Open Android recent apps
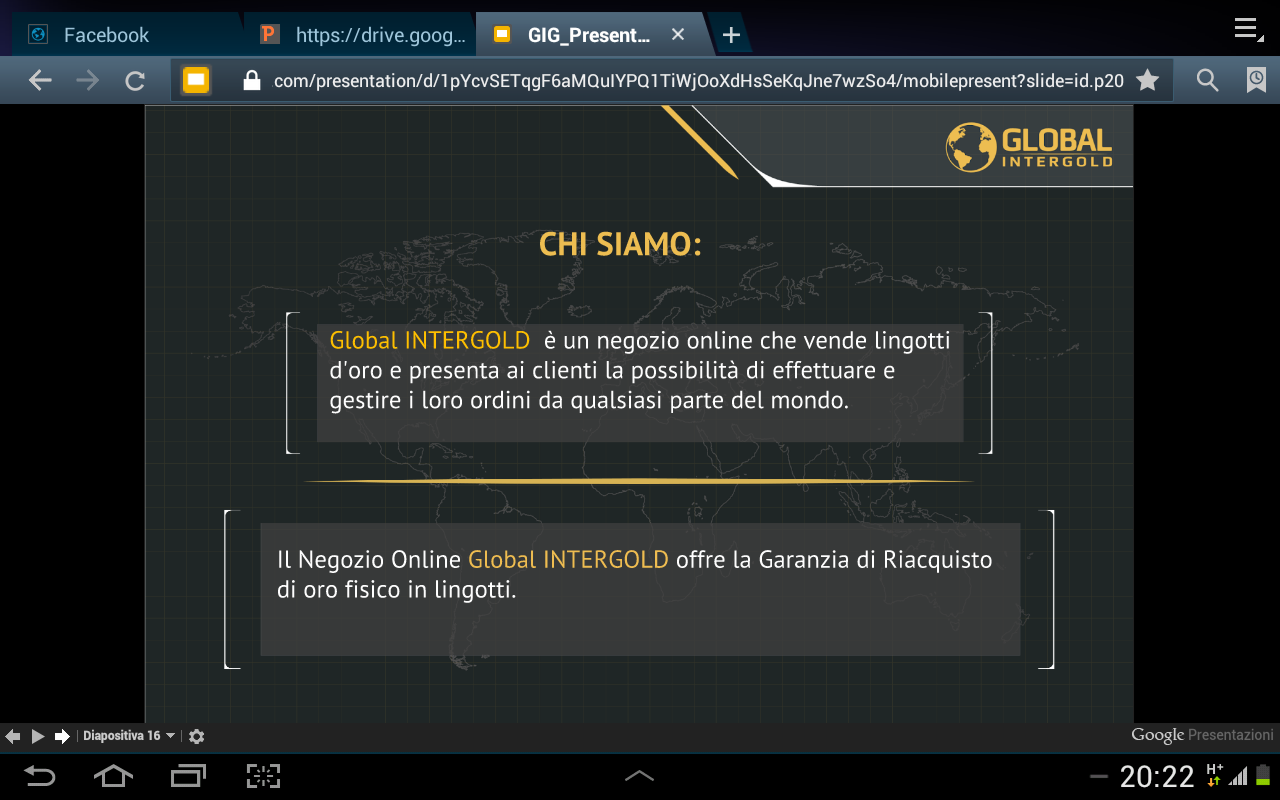 (x=188, y=776)
